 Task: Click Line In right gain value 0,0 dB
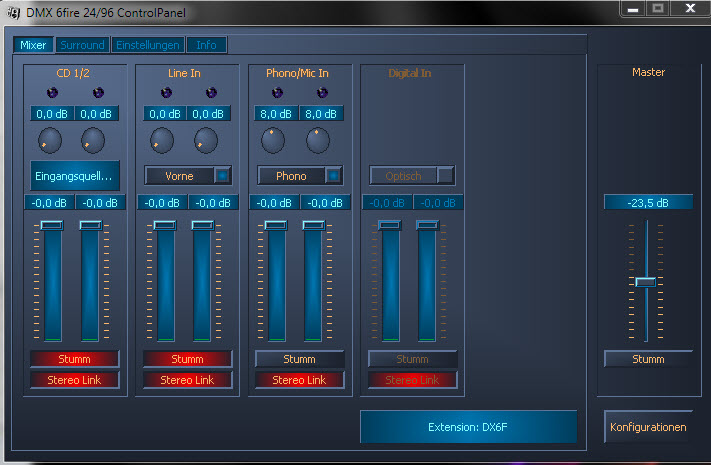click(208, 114)
